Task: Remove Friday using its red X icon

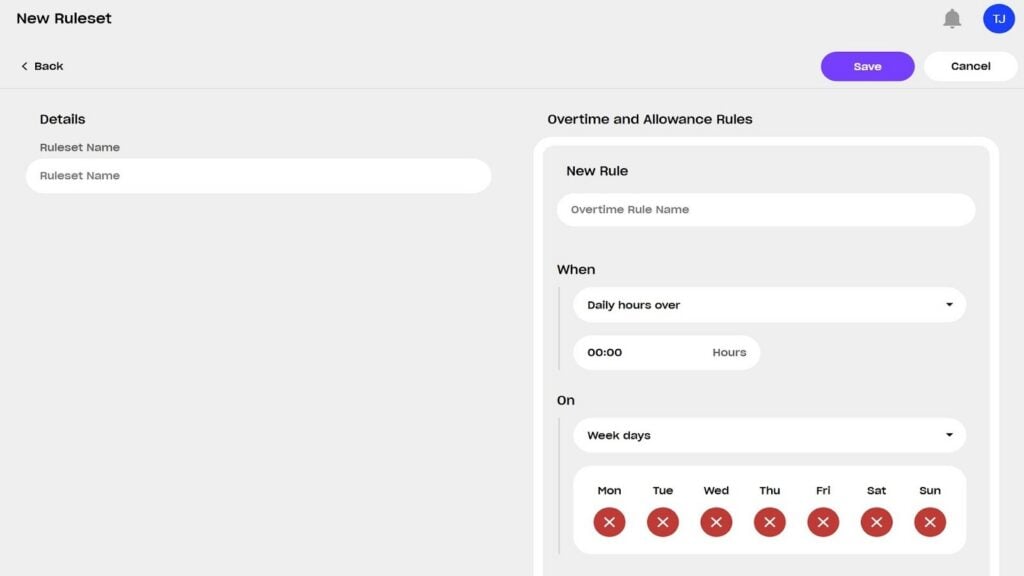Action: [822, 521]
